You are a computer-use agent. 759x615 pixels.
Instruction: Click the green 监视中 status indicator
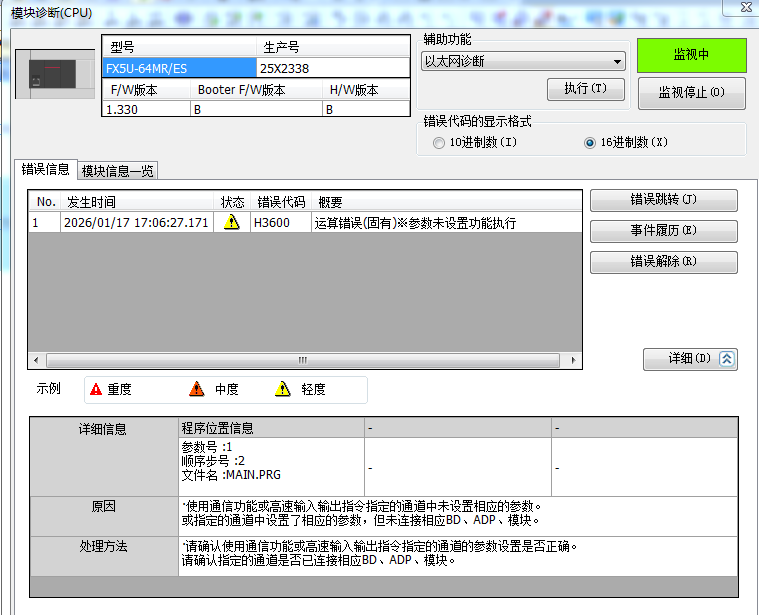point(691,55)
